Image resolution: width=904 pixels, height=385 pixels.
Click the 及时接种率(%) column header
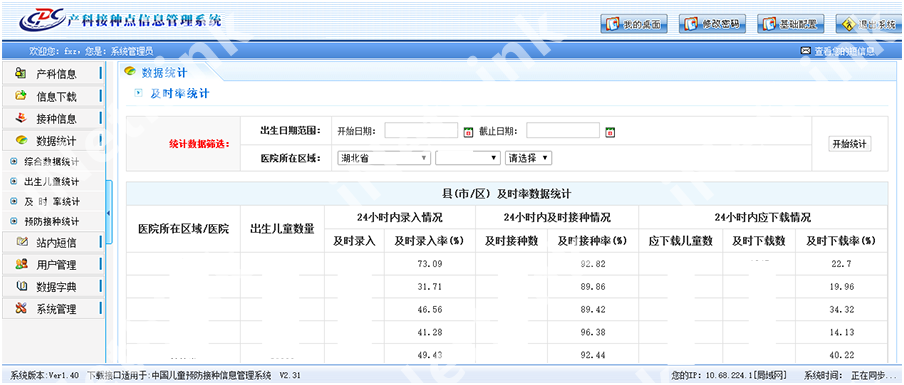[593, 241]
